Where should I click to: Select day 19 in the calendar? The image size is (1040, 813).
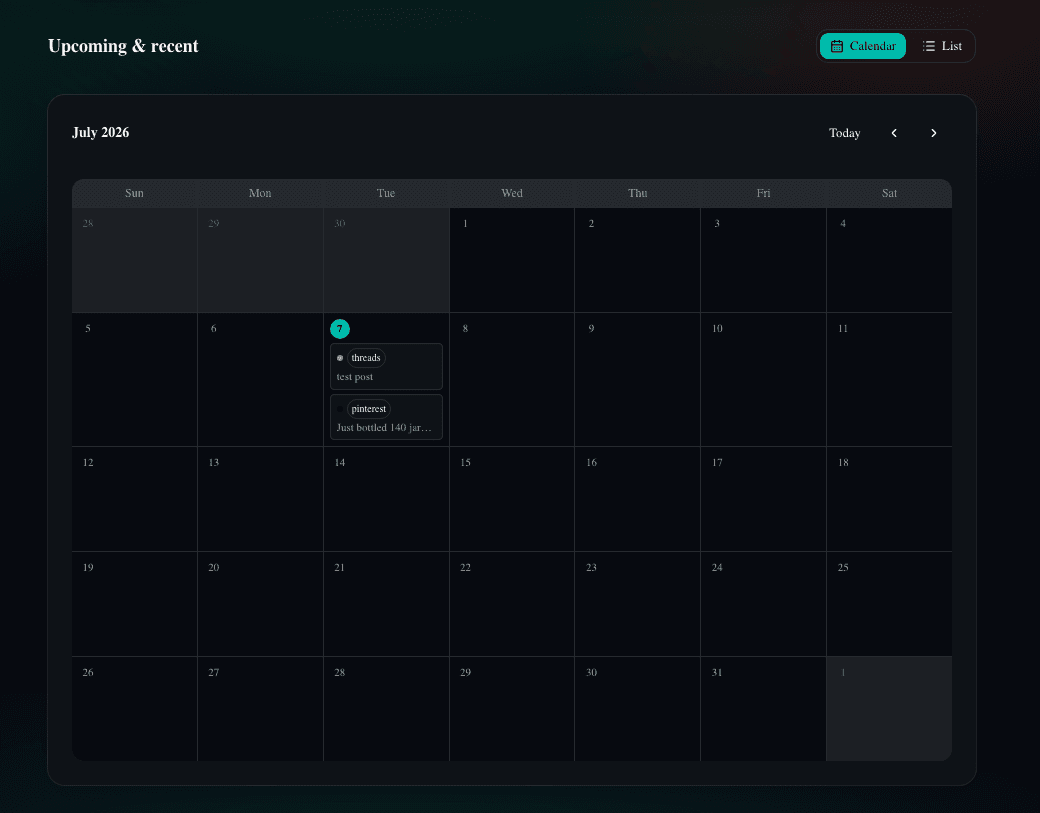[135, 604]
